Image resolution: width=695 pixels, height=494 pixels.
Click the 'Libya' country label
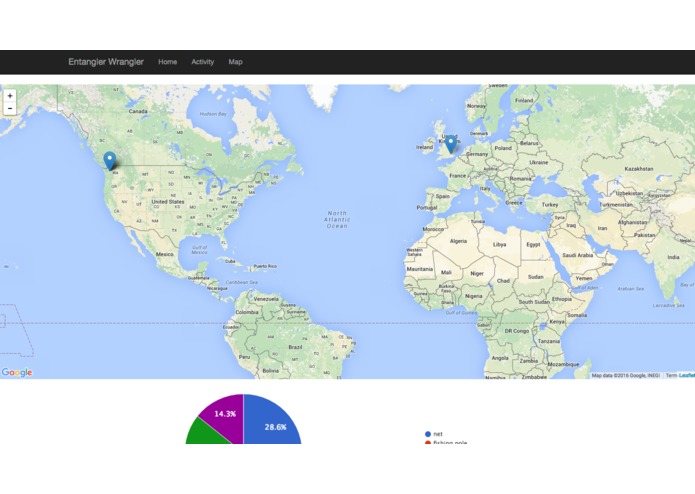[500, 245]
